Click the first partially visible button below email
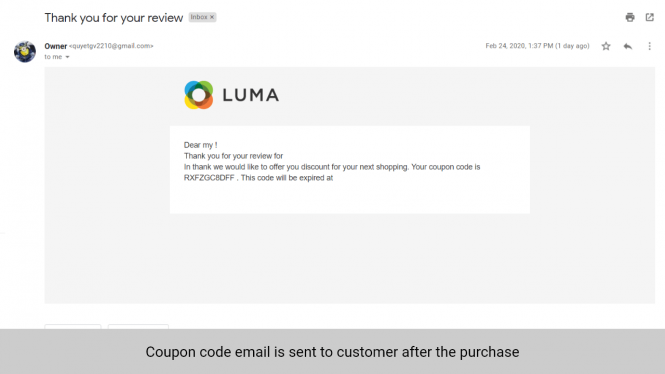The image size is (665, 374). [73, 327]
